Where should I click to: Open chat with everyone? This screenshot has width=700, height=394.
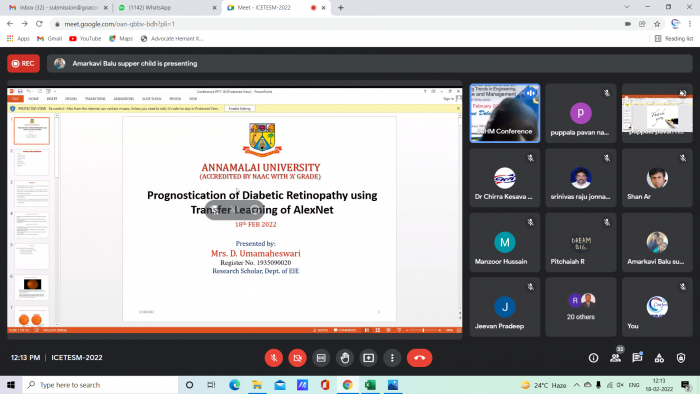tap(637, 358)
